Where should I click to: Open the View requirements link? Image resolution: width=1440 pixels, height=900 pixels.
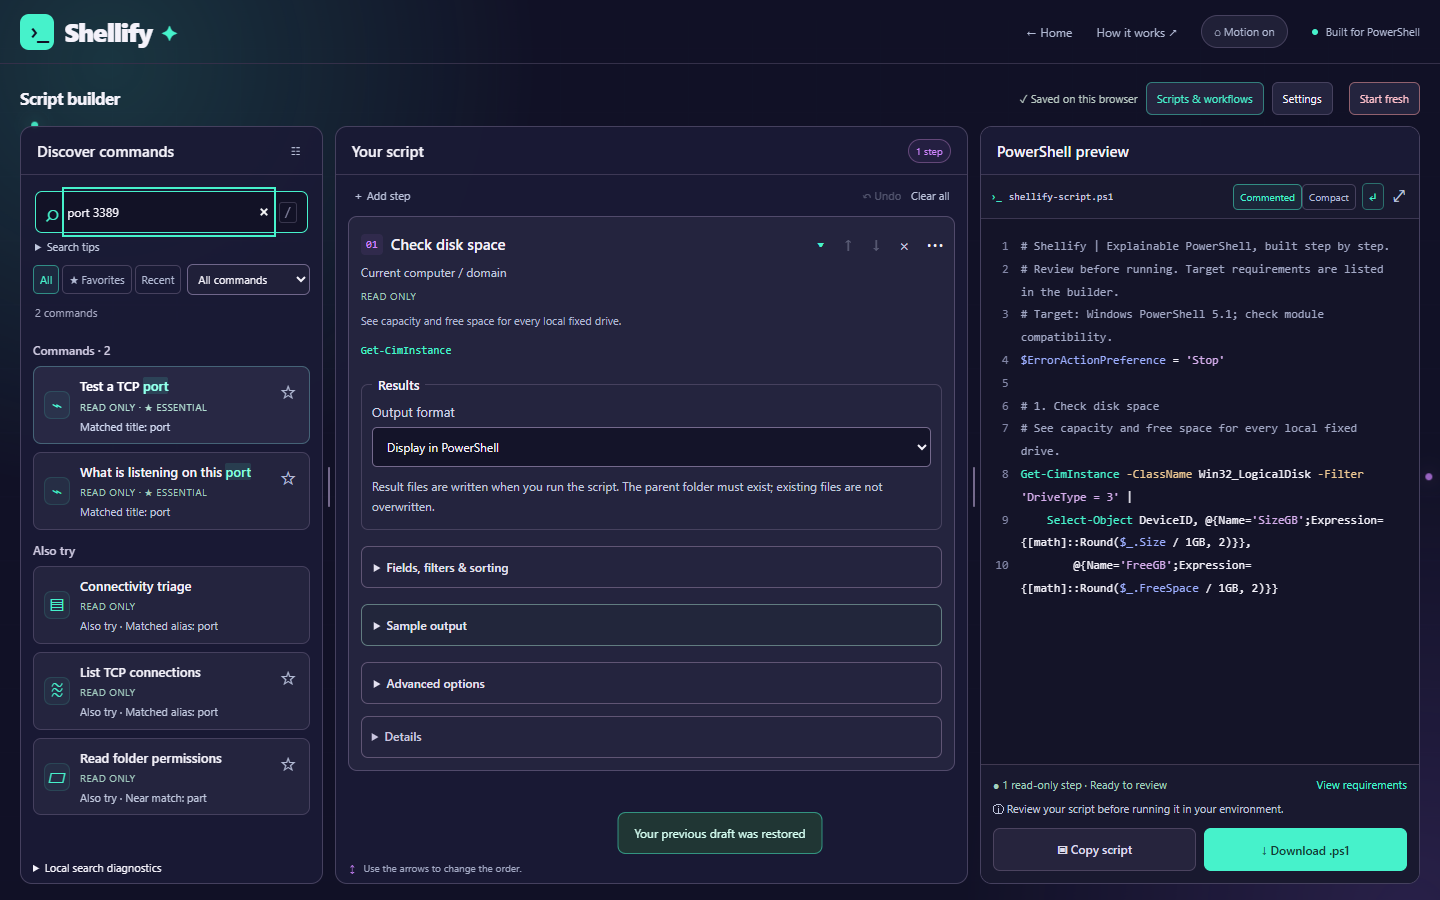click(1361, 785)
